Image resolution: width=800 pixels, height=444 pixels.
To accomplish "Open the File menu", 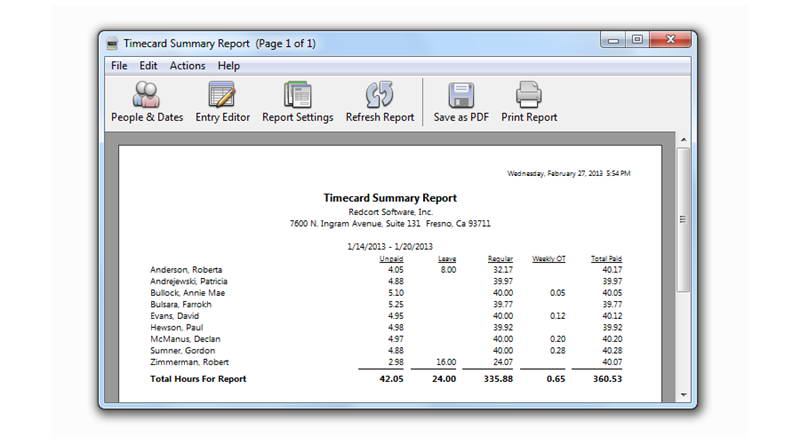I will 119,66.
